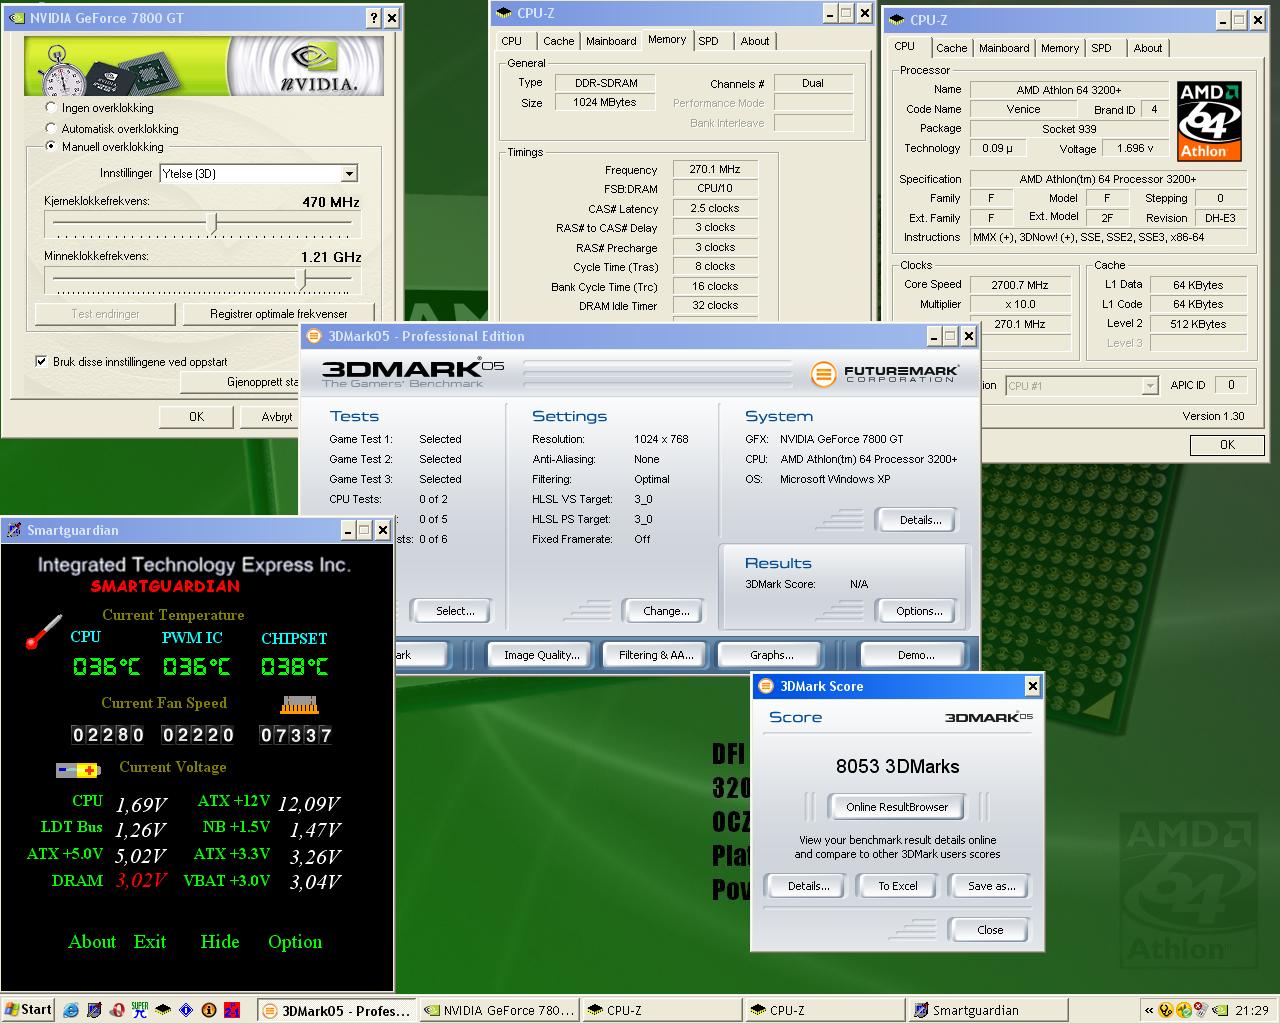Open Opera browser from the quick launch

coord(117,1010)
